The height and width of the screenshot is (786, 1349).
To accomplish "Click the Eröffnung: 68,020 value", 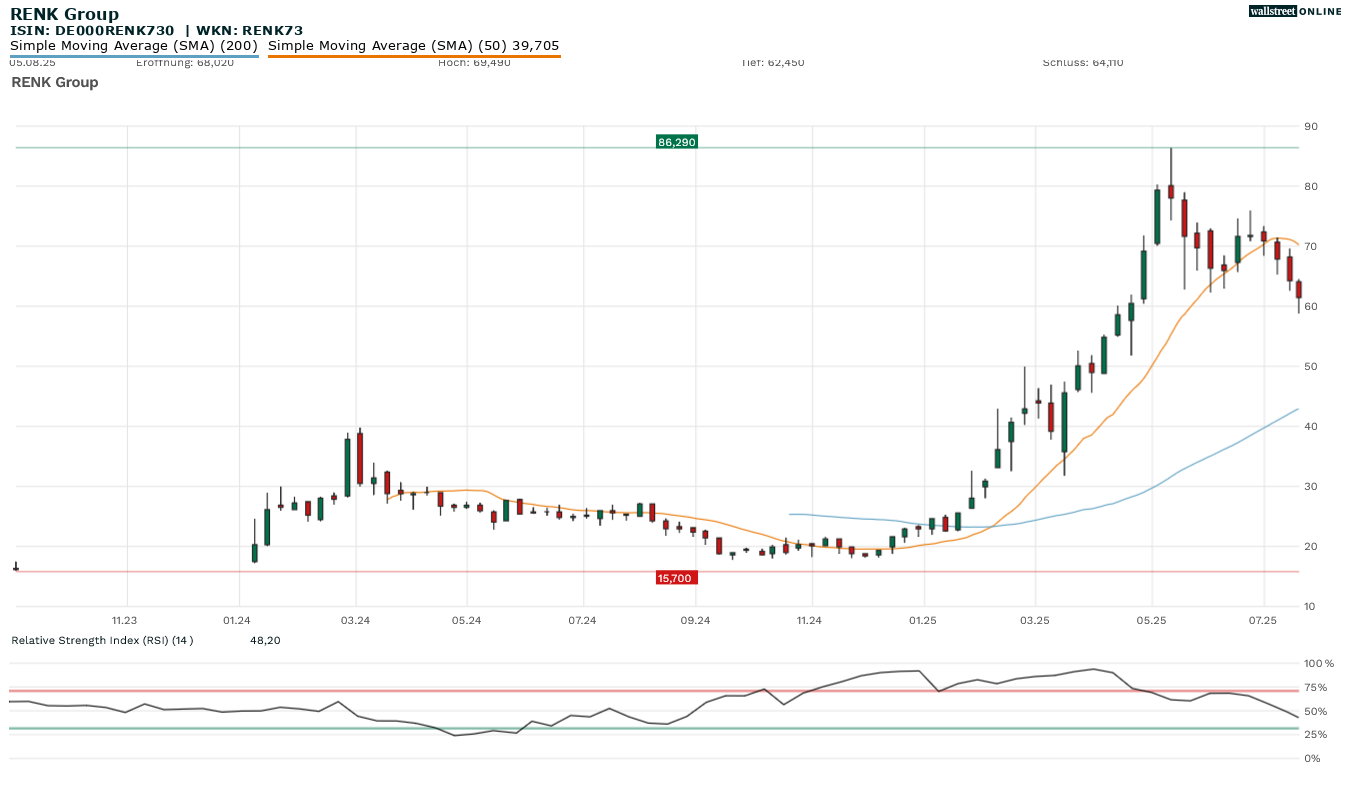I will pos(184,62).
